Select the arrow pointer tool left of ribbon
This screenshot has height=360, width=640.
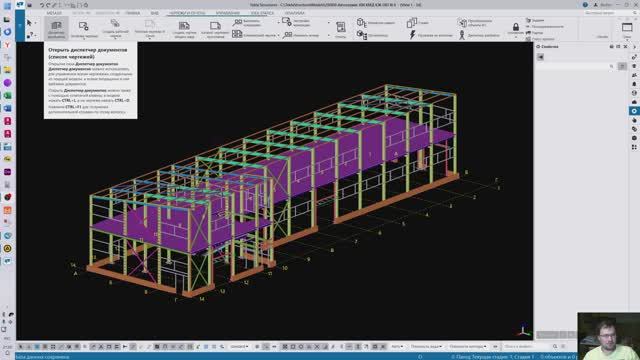click(29, 22)
